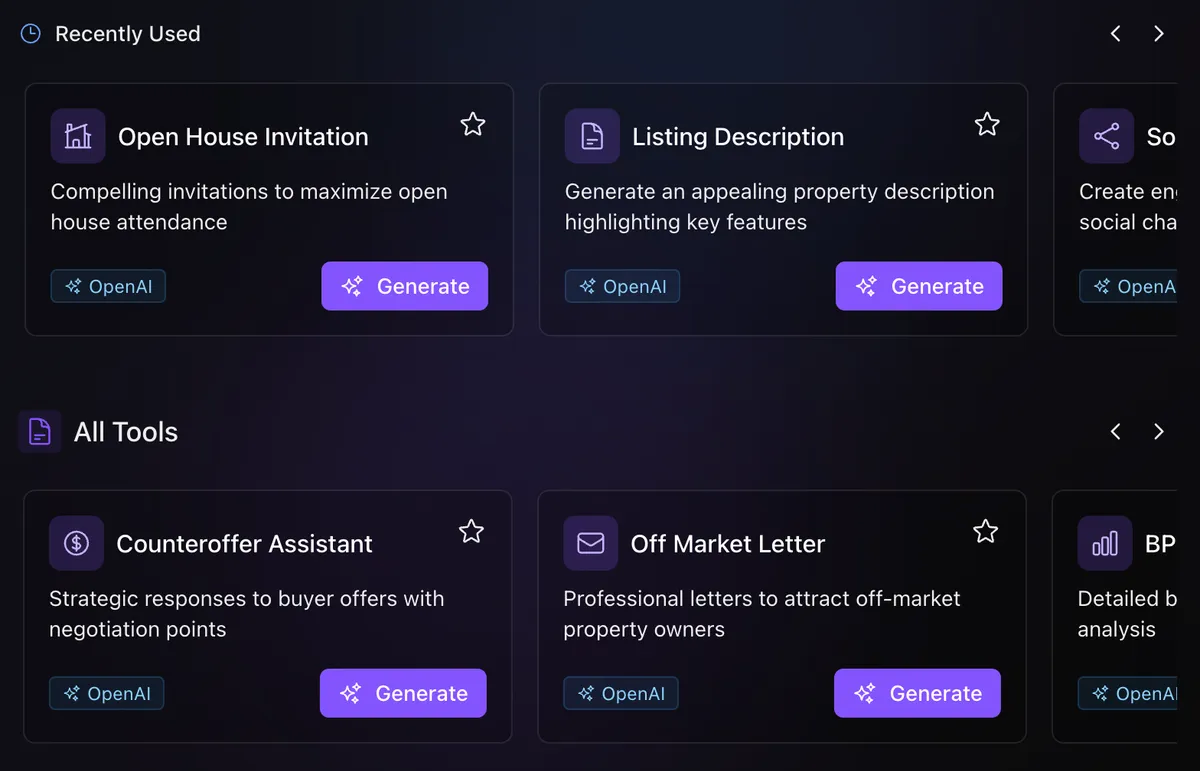Click the Off Market Letter envelope icon
This screenshot has height=771, width=1200.
(x=590, y=543)
